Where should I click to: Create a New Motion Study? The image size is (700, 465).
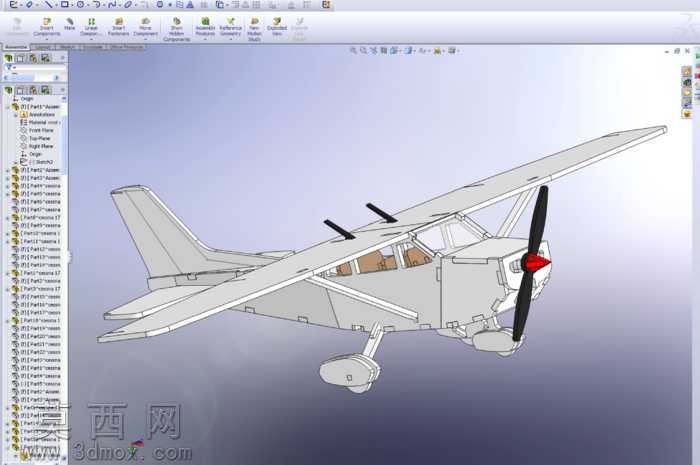point(254,29)
